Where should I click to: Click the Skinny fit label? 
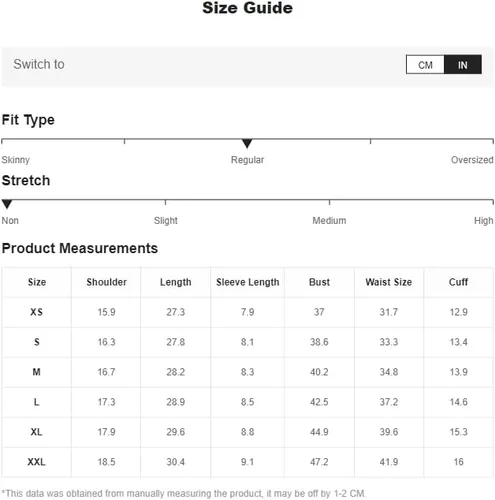16,160
